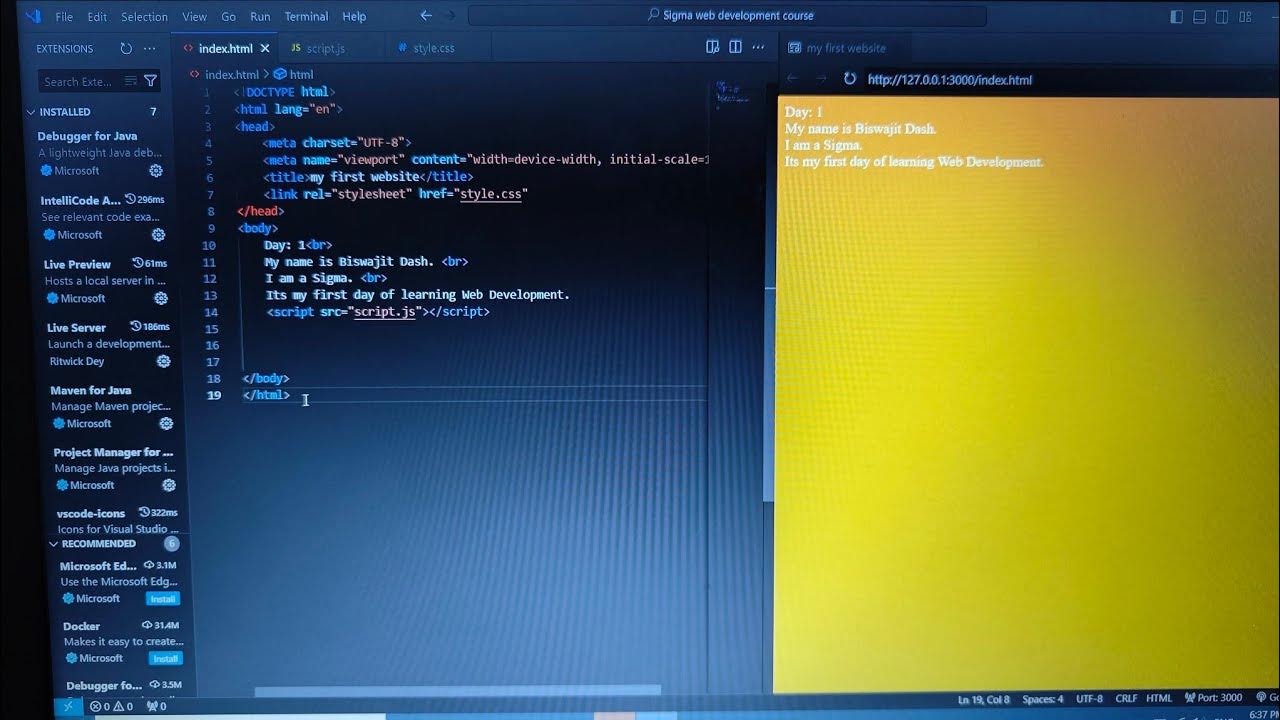Toggle the secondary side bar
The width and height of the screenshot is (1280, 720).
click(x=1222, y=17)
